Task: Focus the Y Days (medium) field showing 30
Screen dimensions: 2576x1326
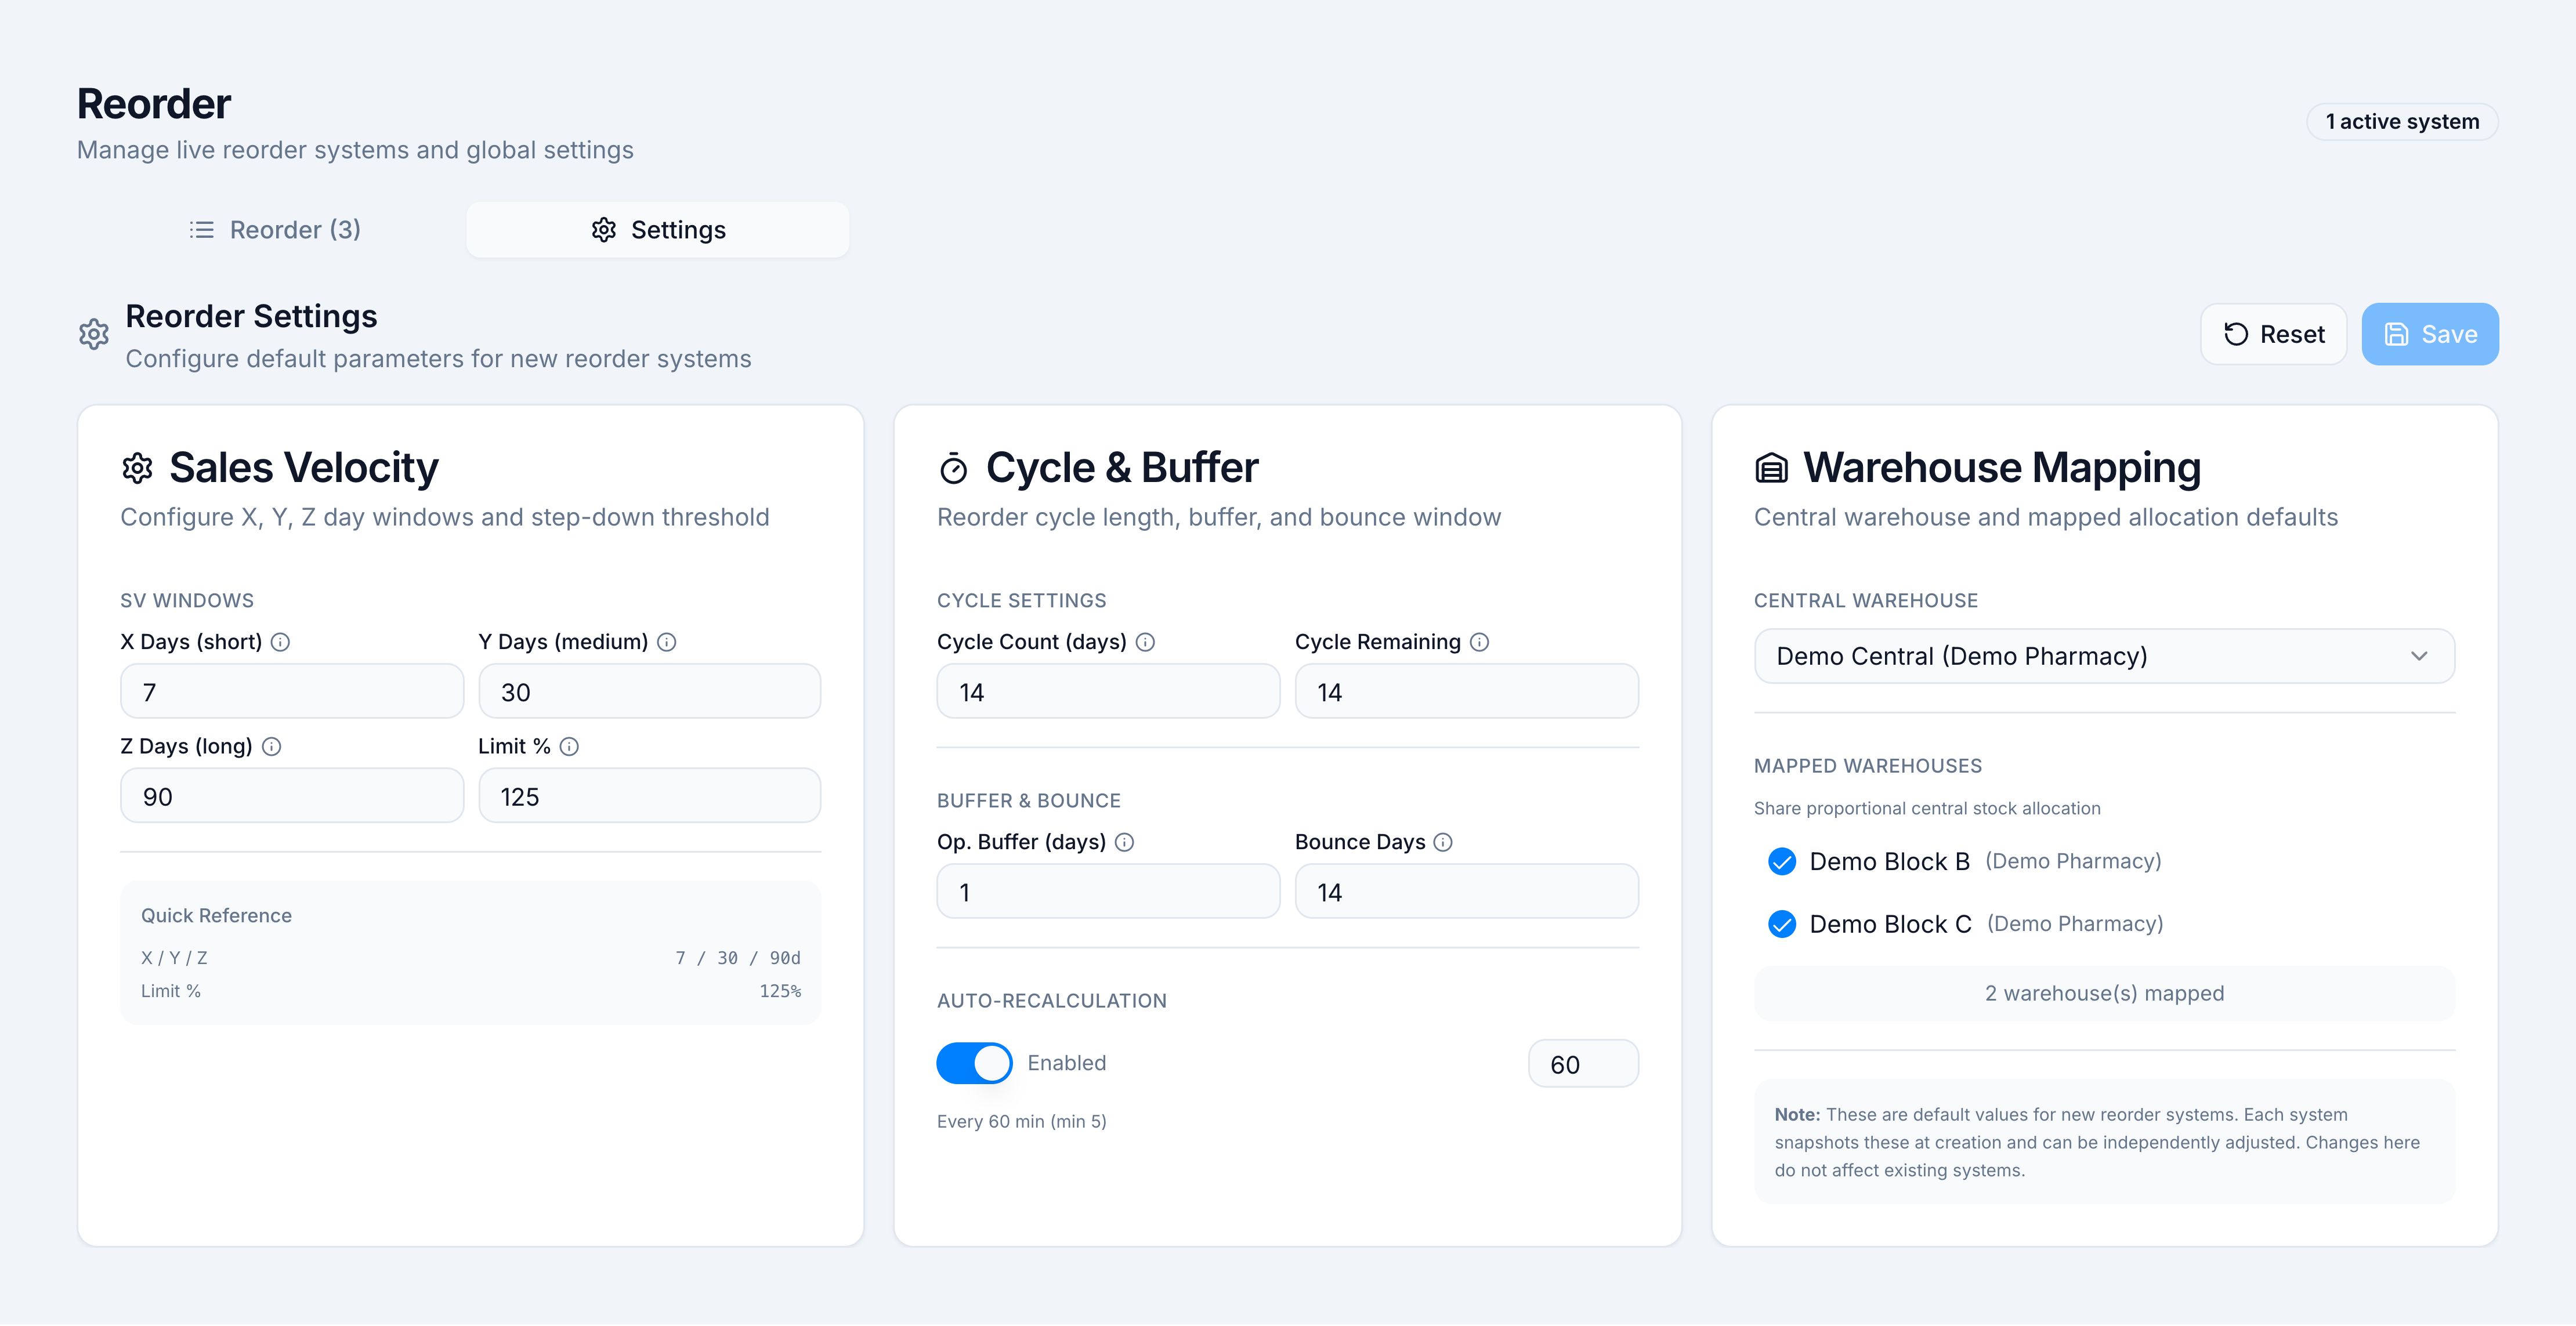Action: pyautogui.click(x=650, y=691)
